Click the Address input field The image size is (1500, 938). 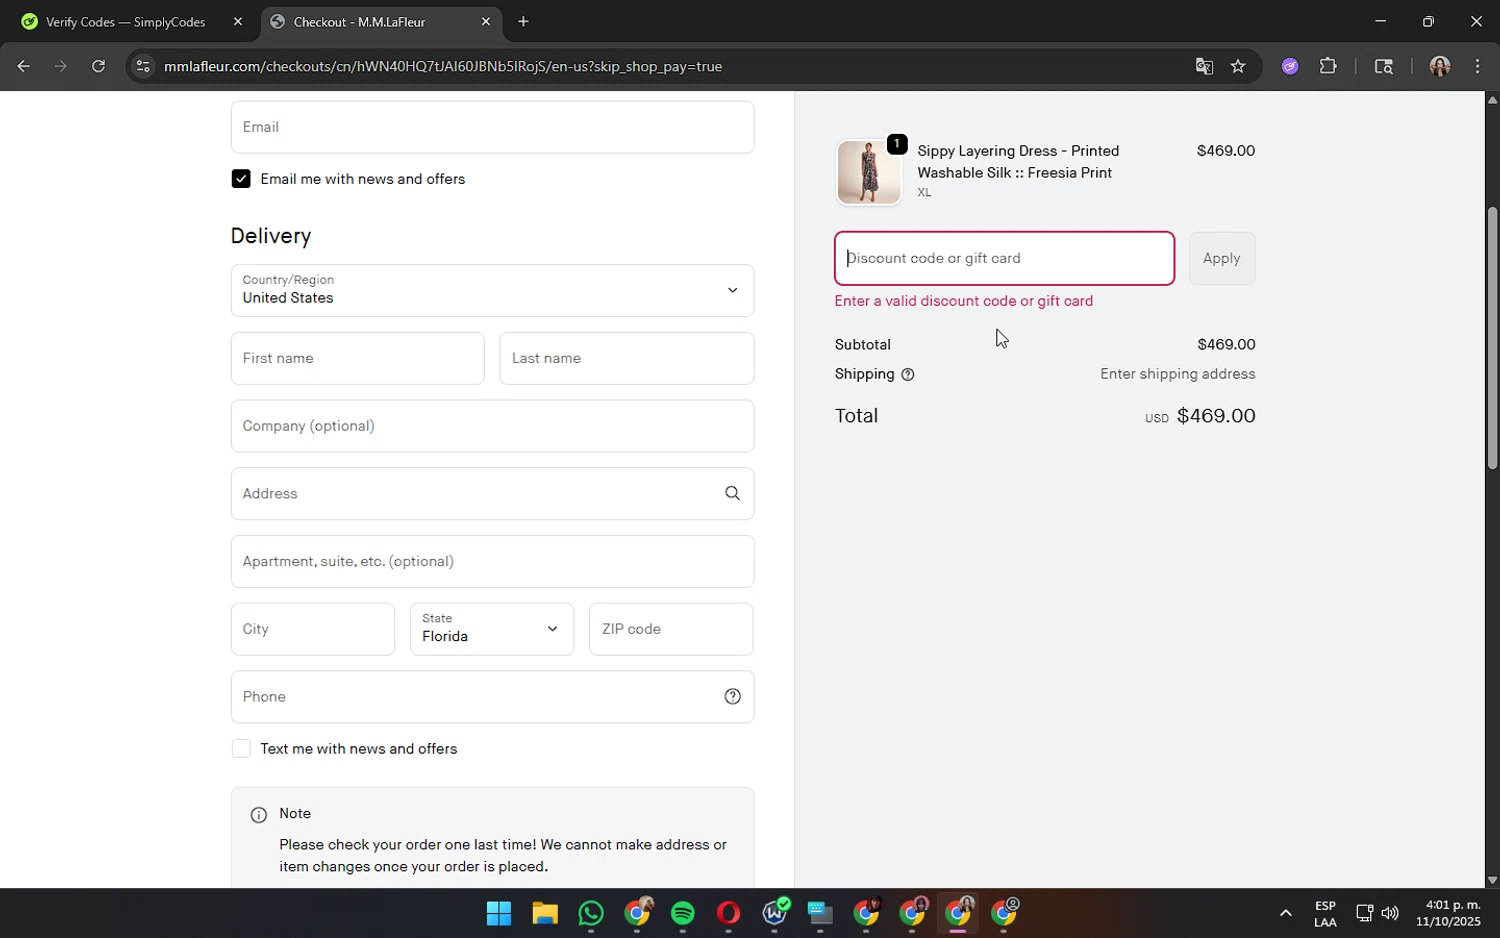tap(492, 493)
